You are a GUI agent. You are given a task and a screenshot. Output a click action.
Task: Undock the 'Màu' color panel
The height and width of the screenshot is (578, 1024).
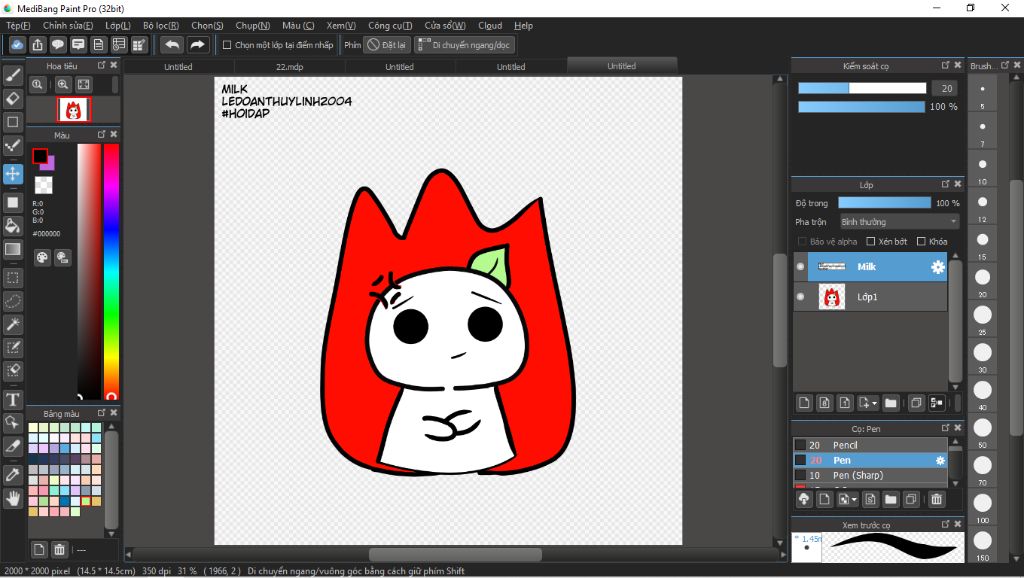point(101,134)
